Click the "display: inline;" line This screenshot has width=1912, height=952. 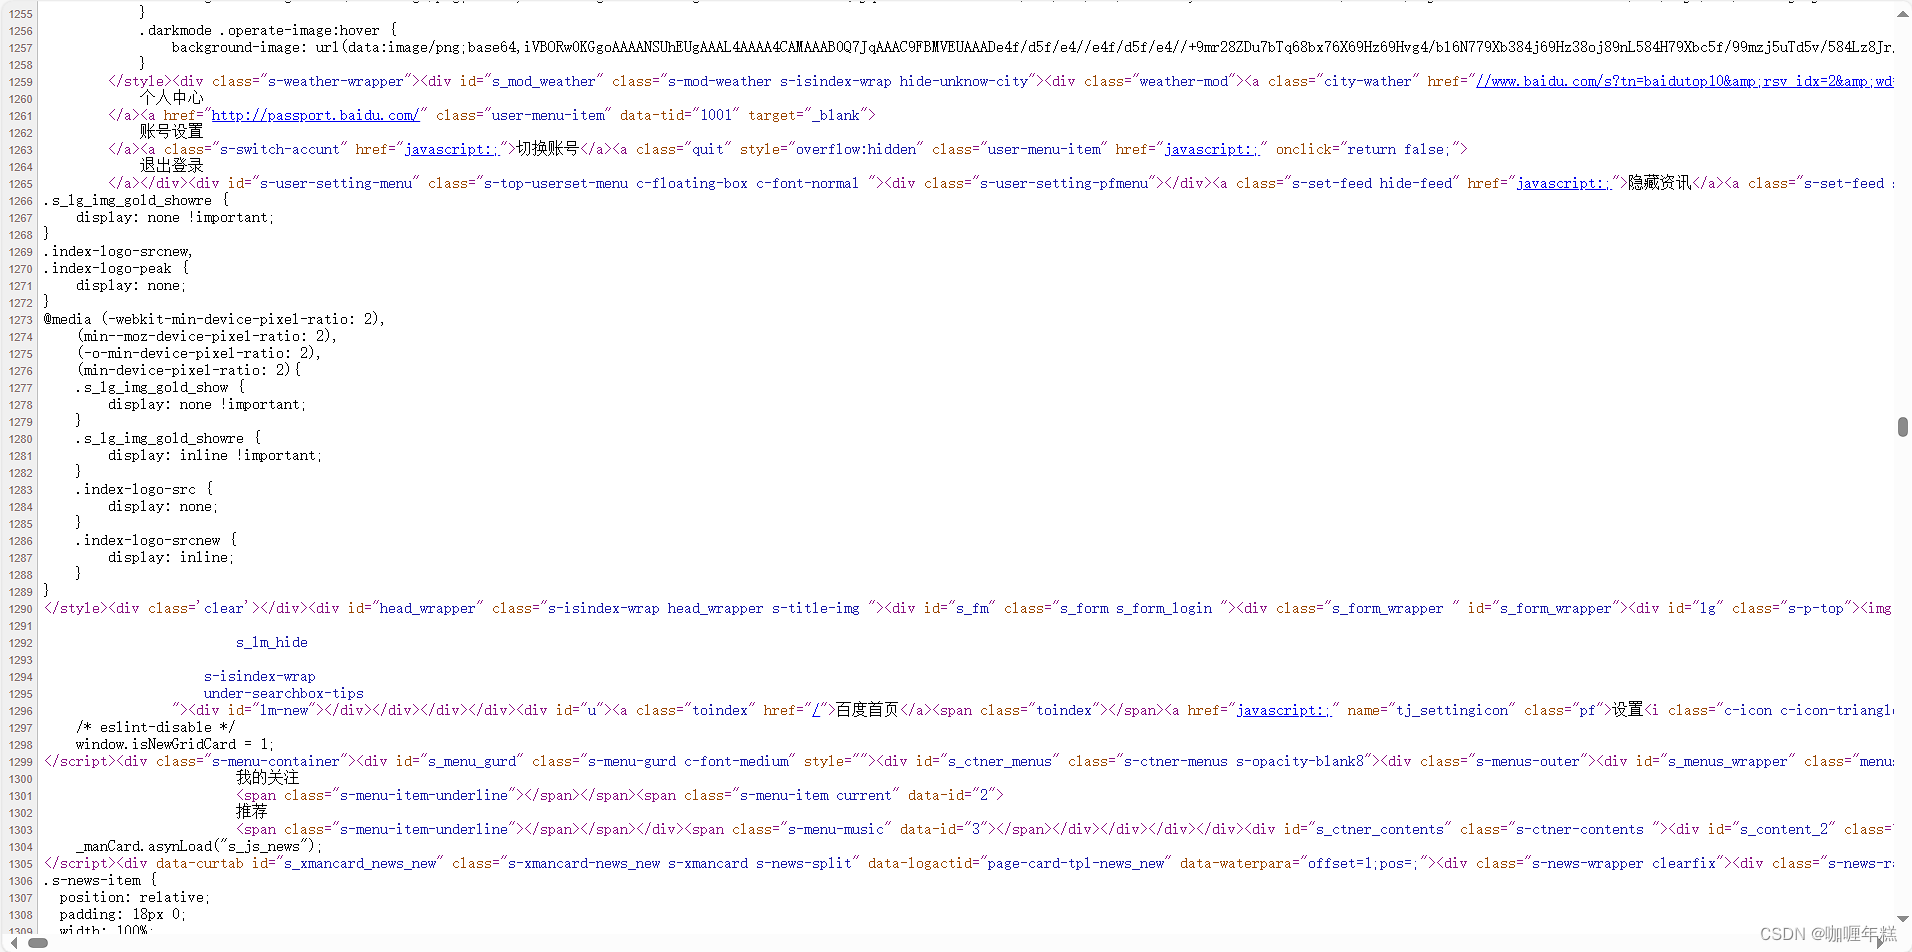pyautogui.click(x=171, y=557)
